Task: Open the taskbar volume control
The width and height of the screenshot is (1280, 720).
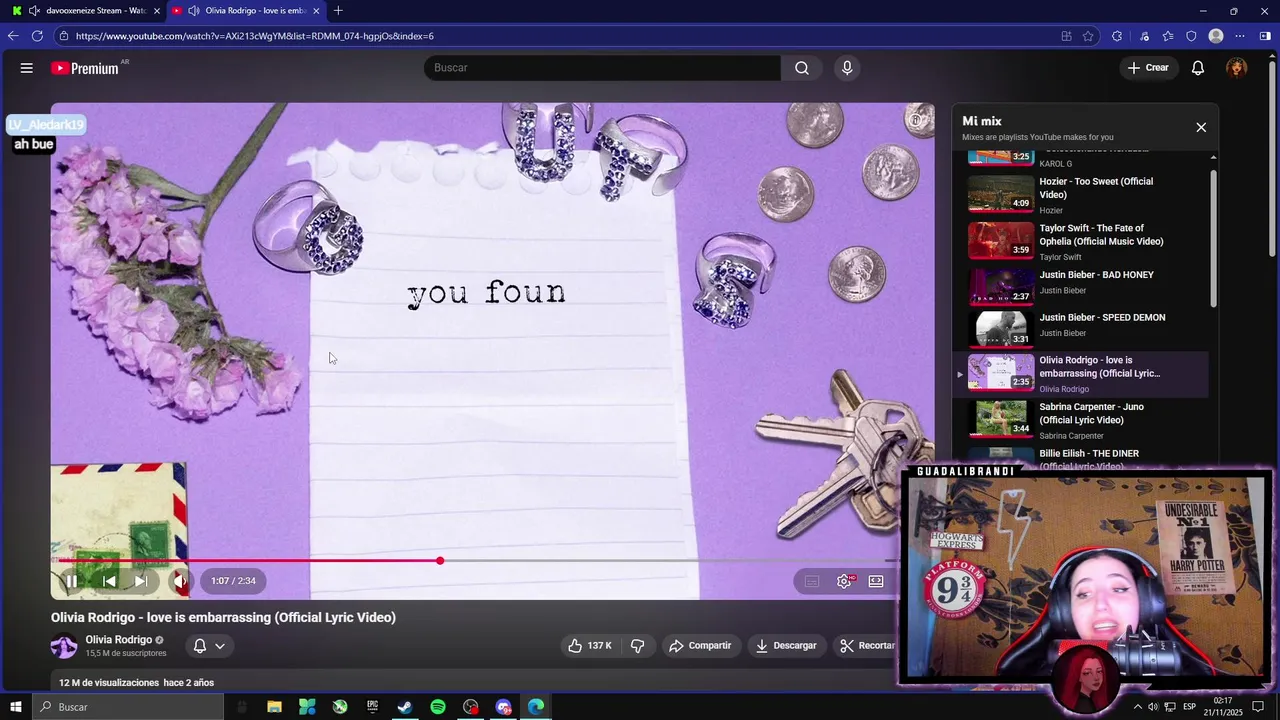Action: 1153,707
